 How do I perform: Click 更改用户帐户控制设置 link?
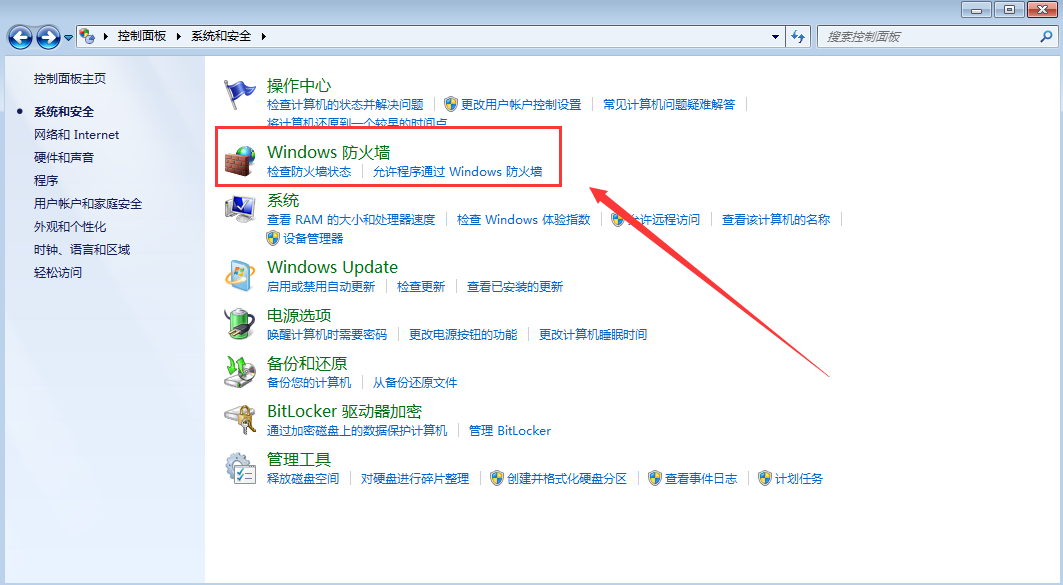521,104
